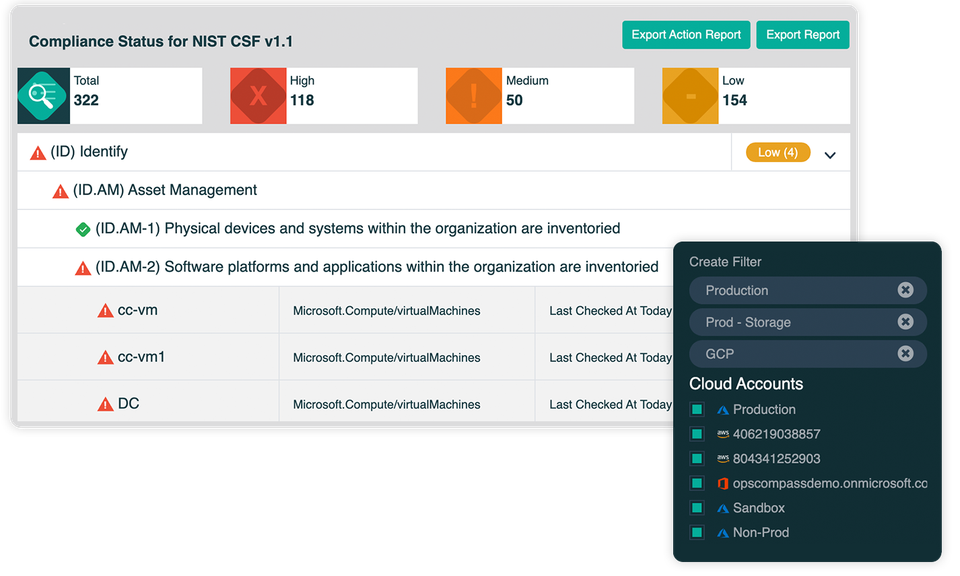Select the Non-Prod account label
The image size is (960, 576).
(761, 532)
